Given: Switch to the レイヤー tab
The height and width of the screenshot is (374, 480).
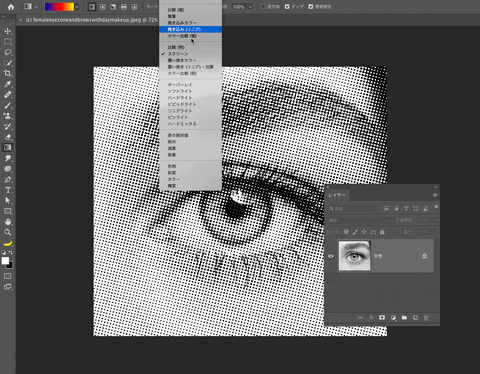Looking at the screenshot, I should click(x=337, y=195).
